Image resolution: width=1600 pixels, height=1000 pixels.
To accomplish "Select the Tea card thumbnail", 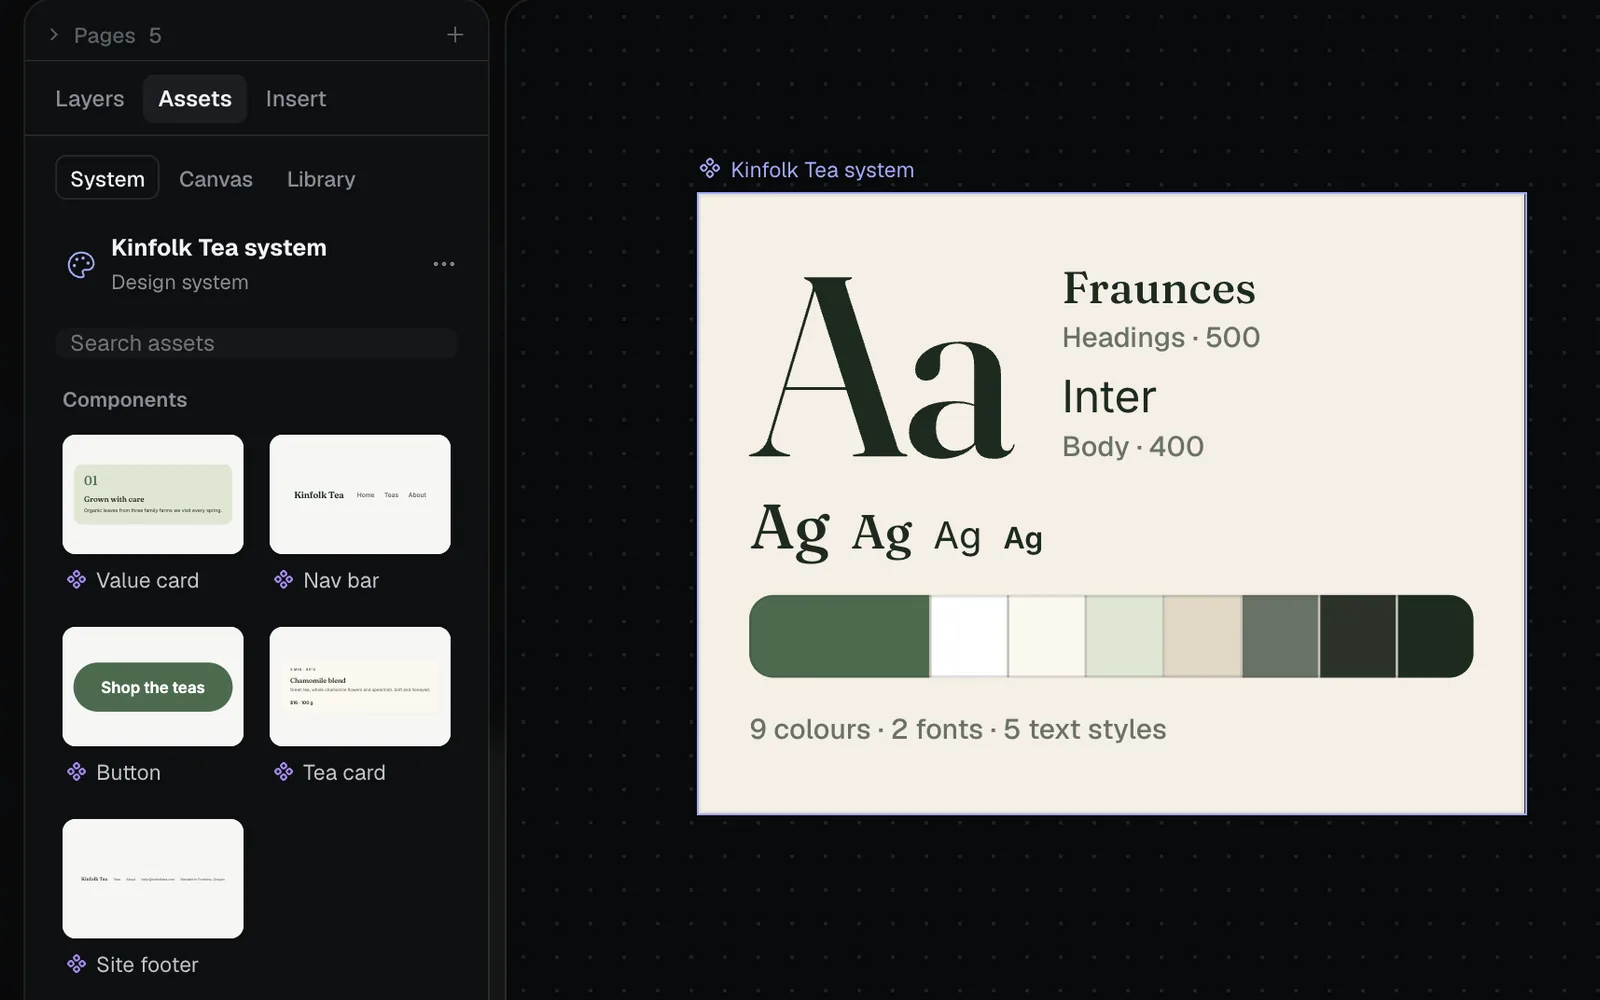I will pos(360,686).
